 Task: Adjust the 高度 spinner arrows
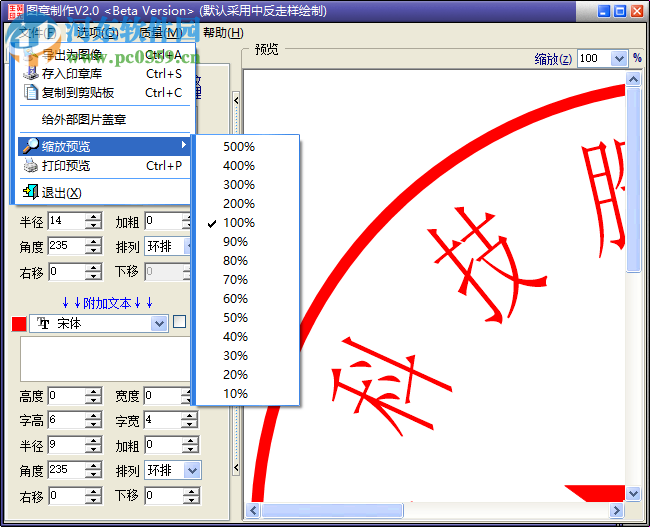[94, 396]
